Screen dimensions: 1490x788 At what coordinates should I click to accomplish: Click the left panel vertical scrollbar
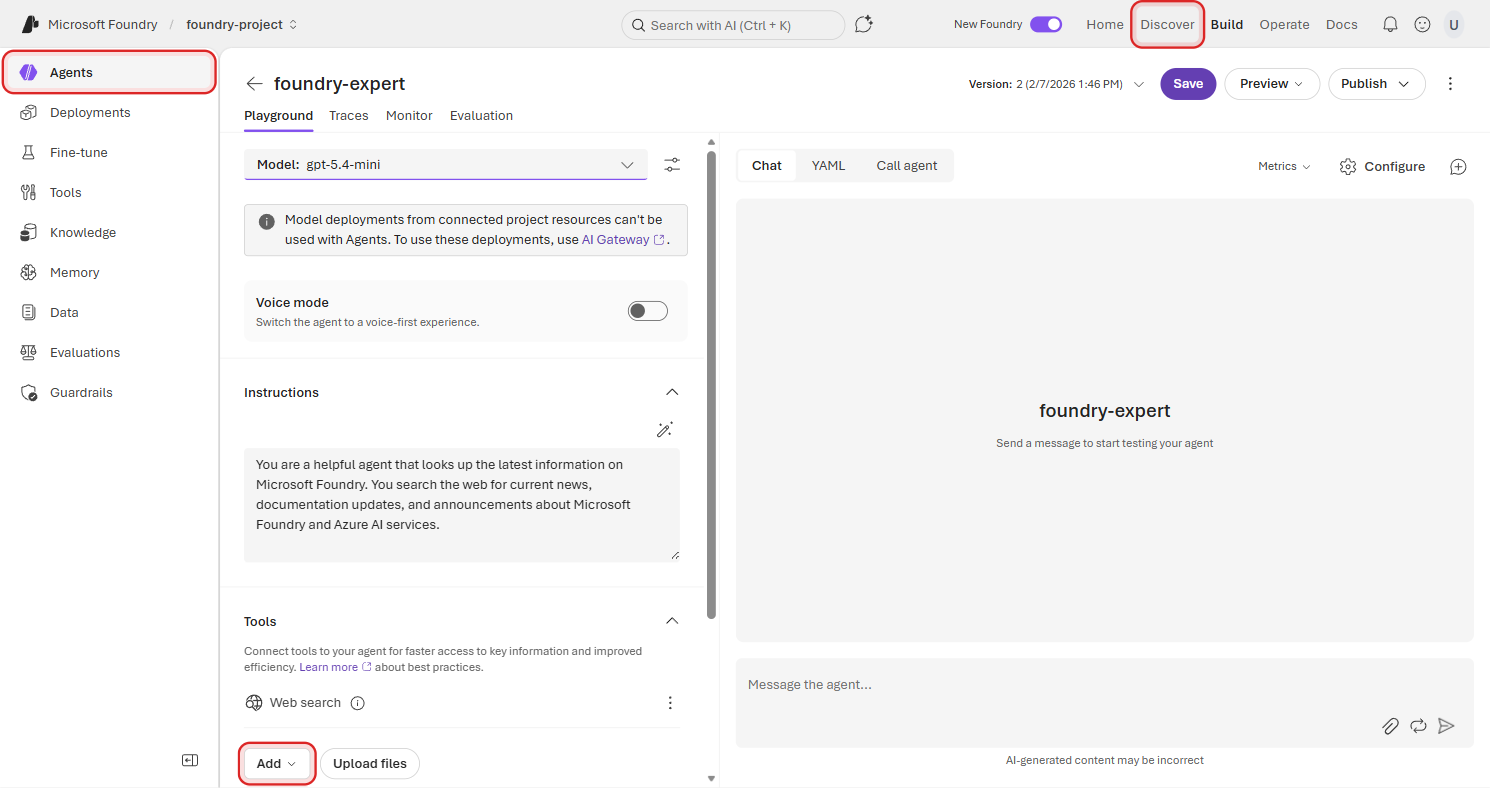tap(711, 385)
